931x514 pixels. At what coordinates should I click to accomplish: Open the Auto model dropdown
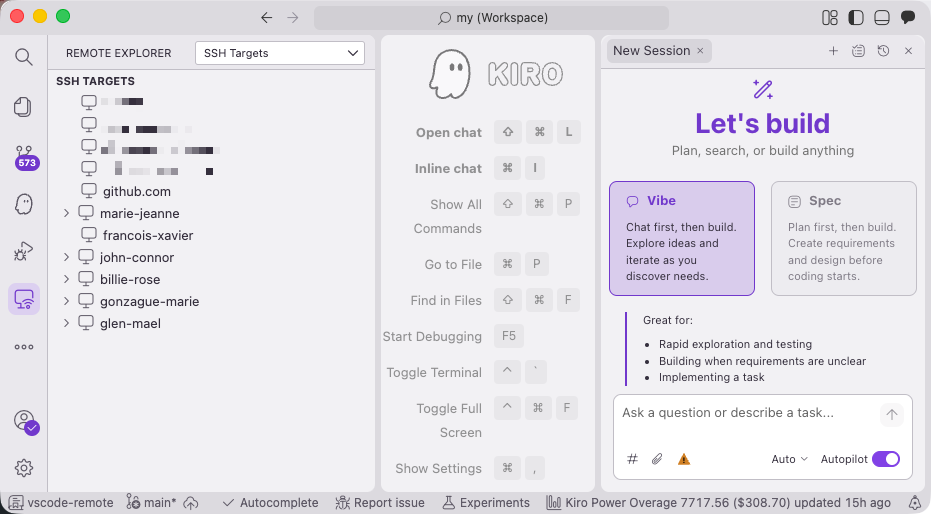(x=789, y=459)
